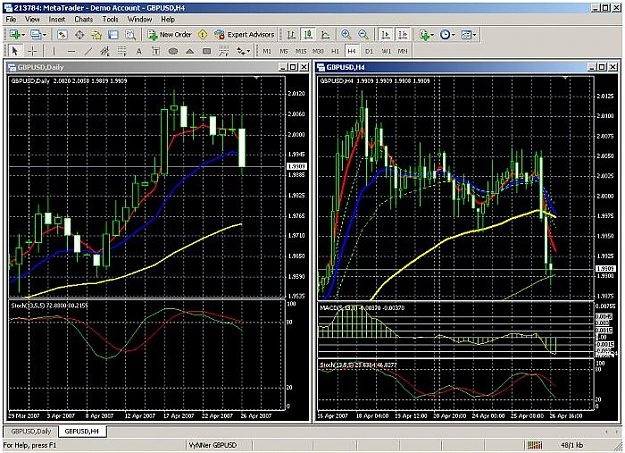The height and width of the screenshot is (453, 625).
Task: Switch timeframe to M30
Action: (318, 51)
